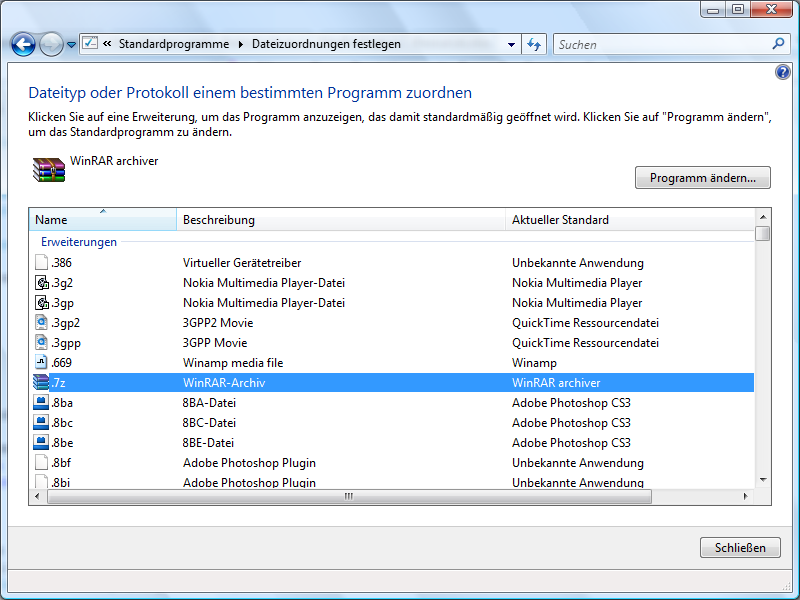
Task: Click 'WinRAR archiver' in the selected row
Action: point(556,383)
